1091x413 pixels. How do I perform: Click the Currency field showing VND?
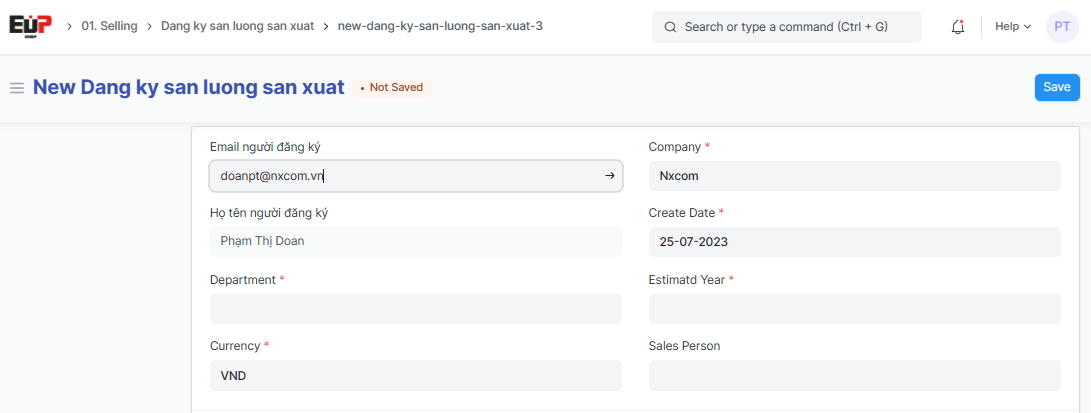[x=415, y=375]
